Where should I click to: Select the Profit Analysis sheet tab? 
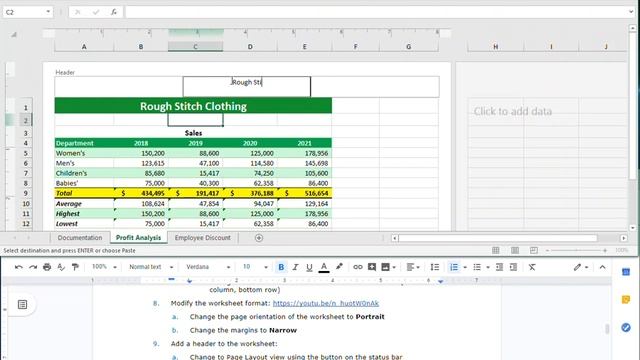point(138,238)
